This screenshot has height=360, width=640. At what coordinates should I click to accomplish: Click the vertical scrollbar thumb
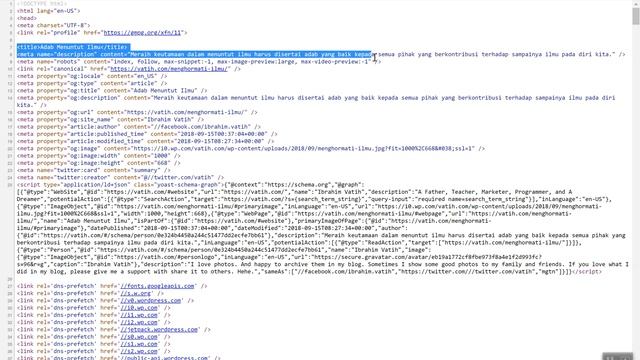(636, 17)
